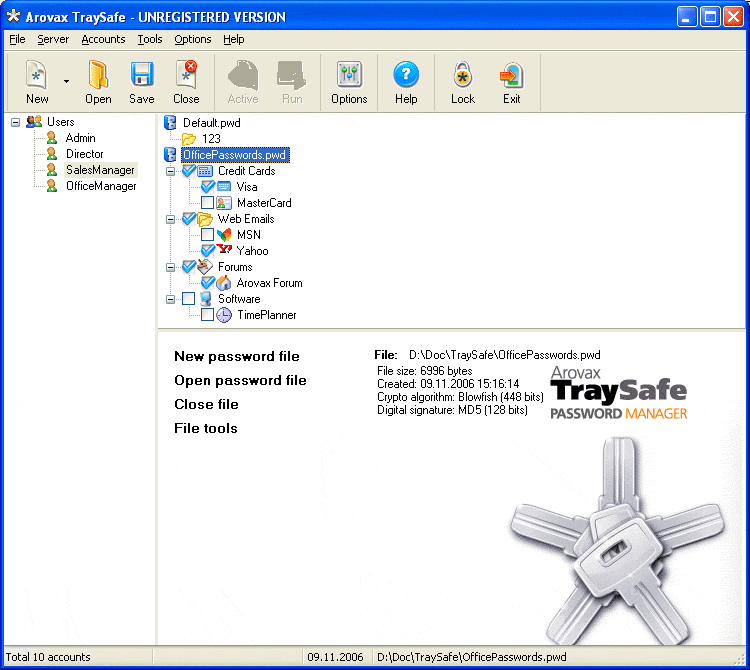This screenshot has width=750, height=670.
Task: Click the File tools link
Action: click(206, 428)
